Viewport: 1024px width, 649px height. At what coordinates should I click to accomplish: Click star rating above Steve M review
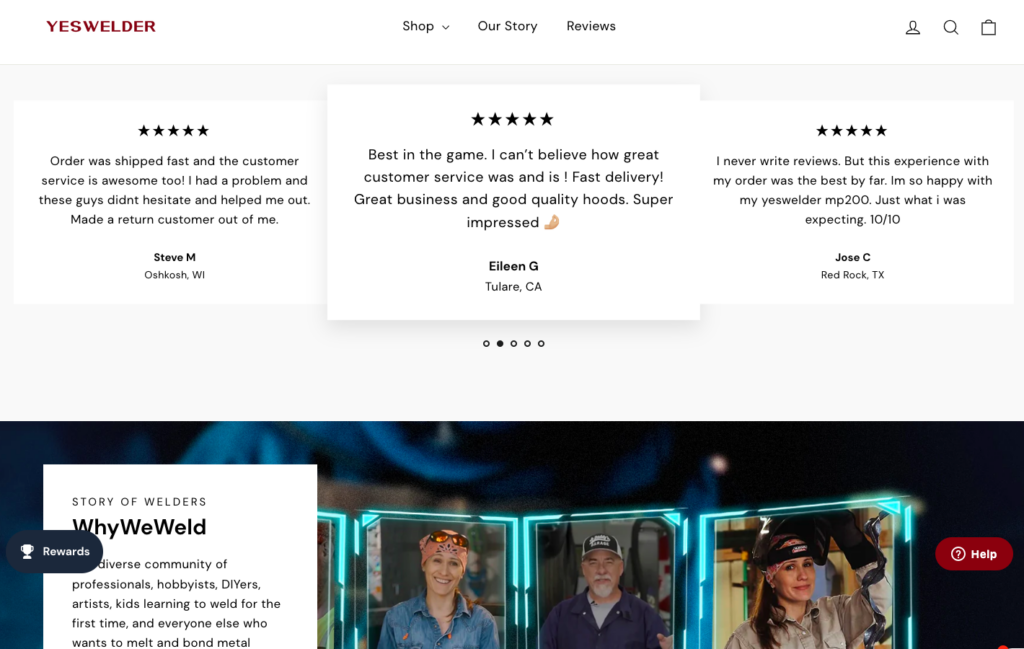pyautogui.click(x=174, y=131)
